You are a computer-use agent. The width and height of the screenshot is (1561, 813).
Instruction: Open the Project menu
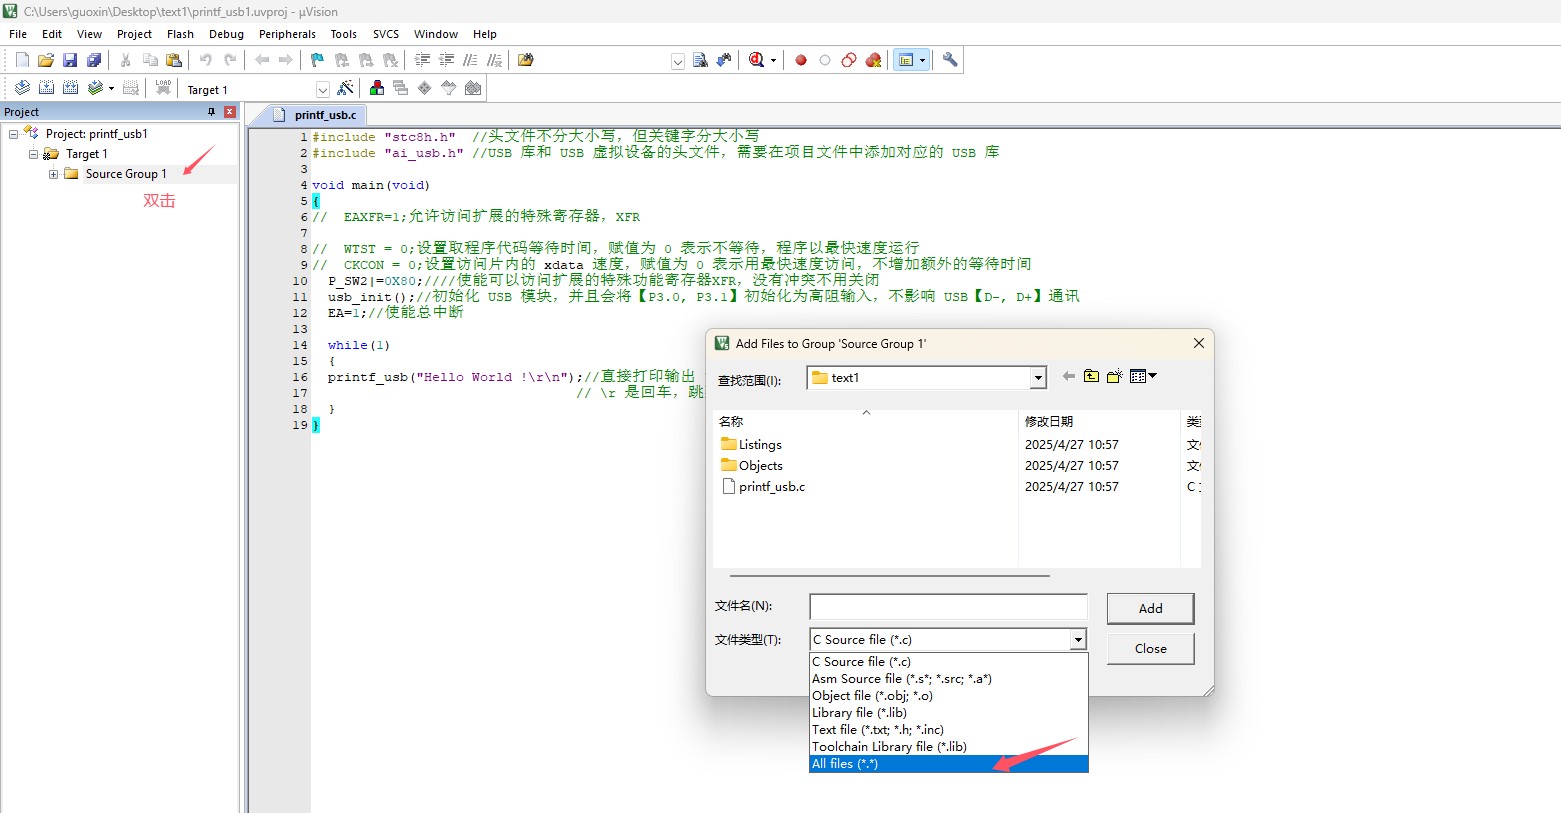[x=134, y=34]
